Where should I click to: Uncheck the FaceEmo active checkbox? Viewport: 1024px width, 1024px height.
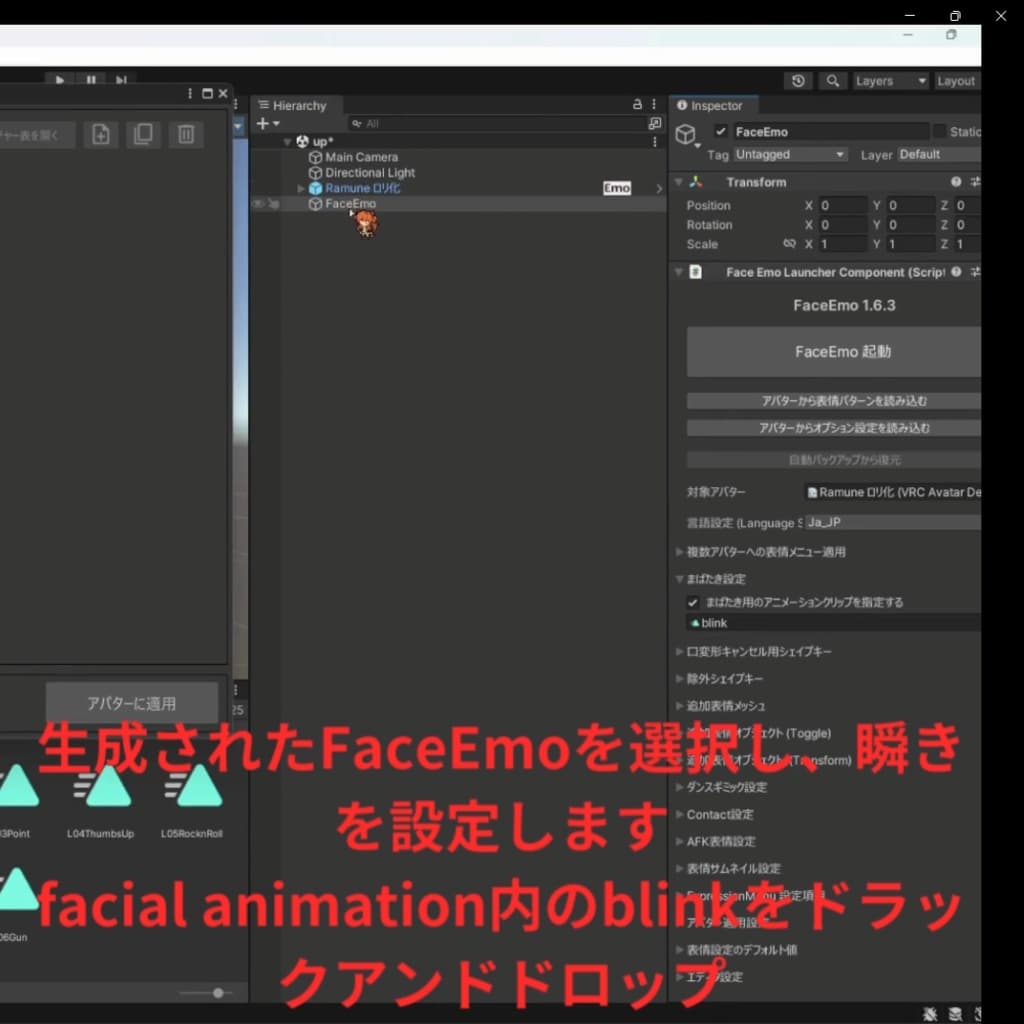pos(721,132)
